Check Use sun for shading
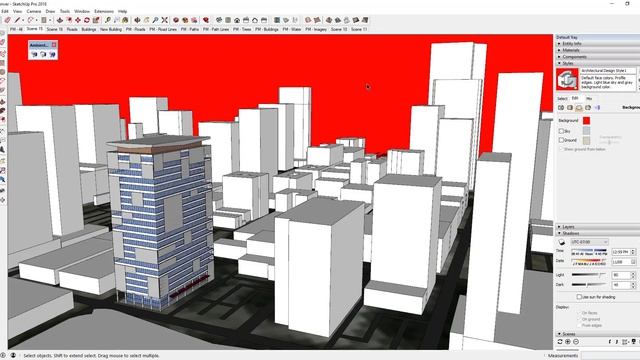The width and height of the screenshot is (640, 360). [x=579, y=297]
